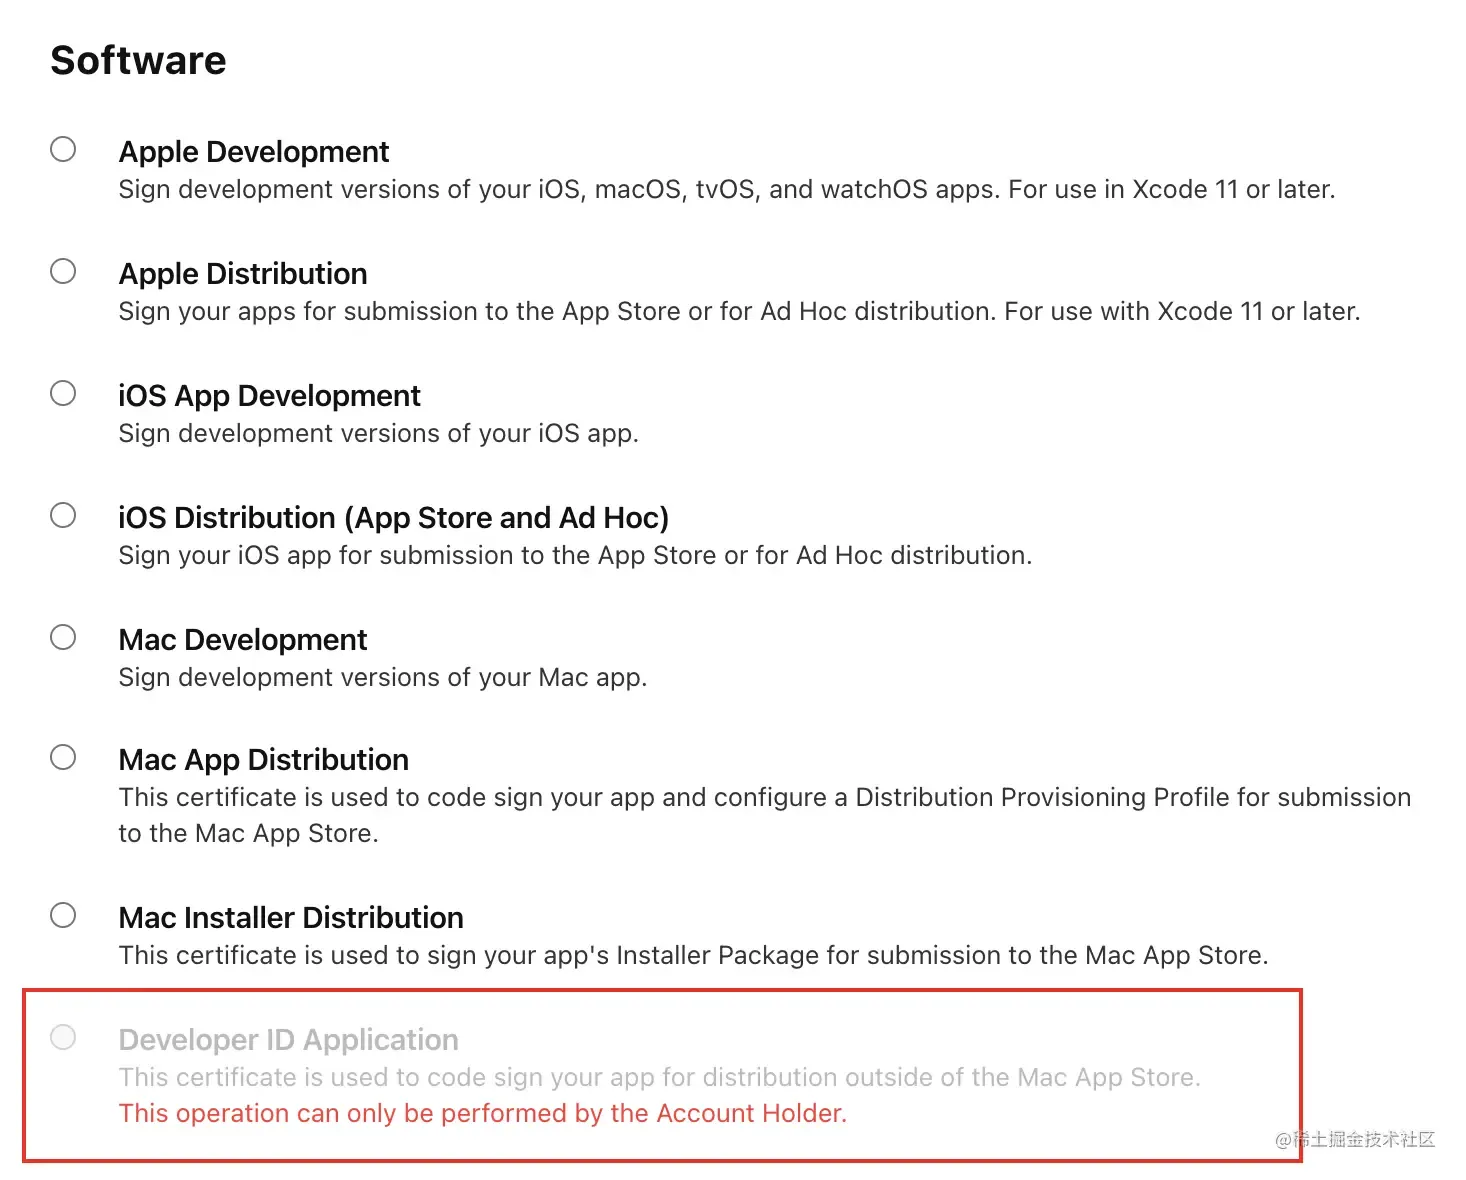Screen dimensions: 1466x1180
Task: Click the red Account Holder restriction message
Action: click(483, 1113)
